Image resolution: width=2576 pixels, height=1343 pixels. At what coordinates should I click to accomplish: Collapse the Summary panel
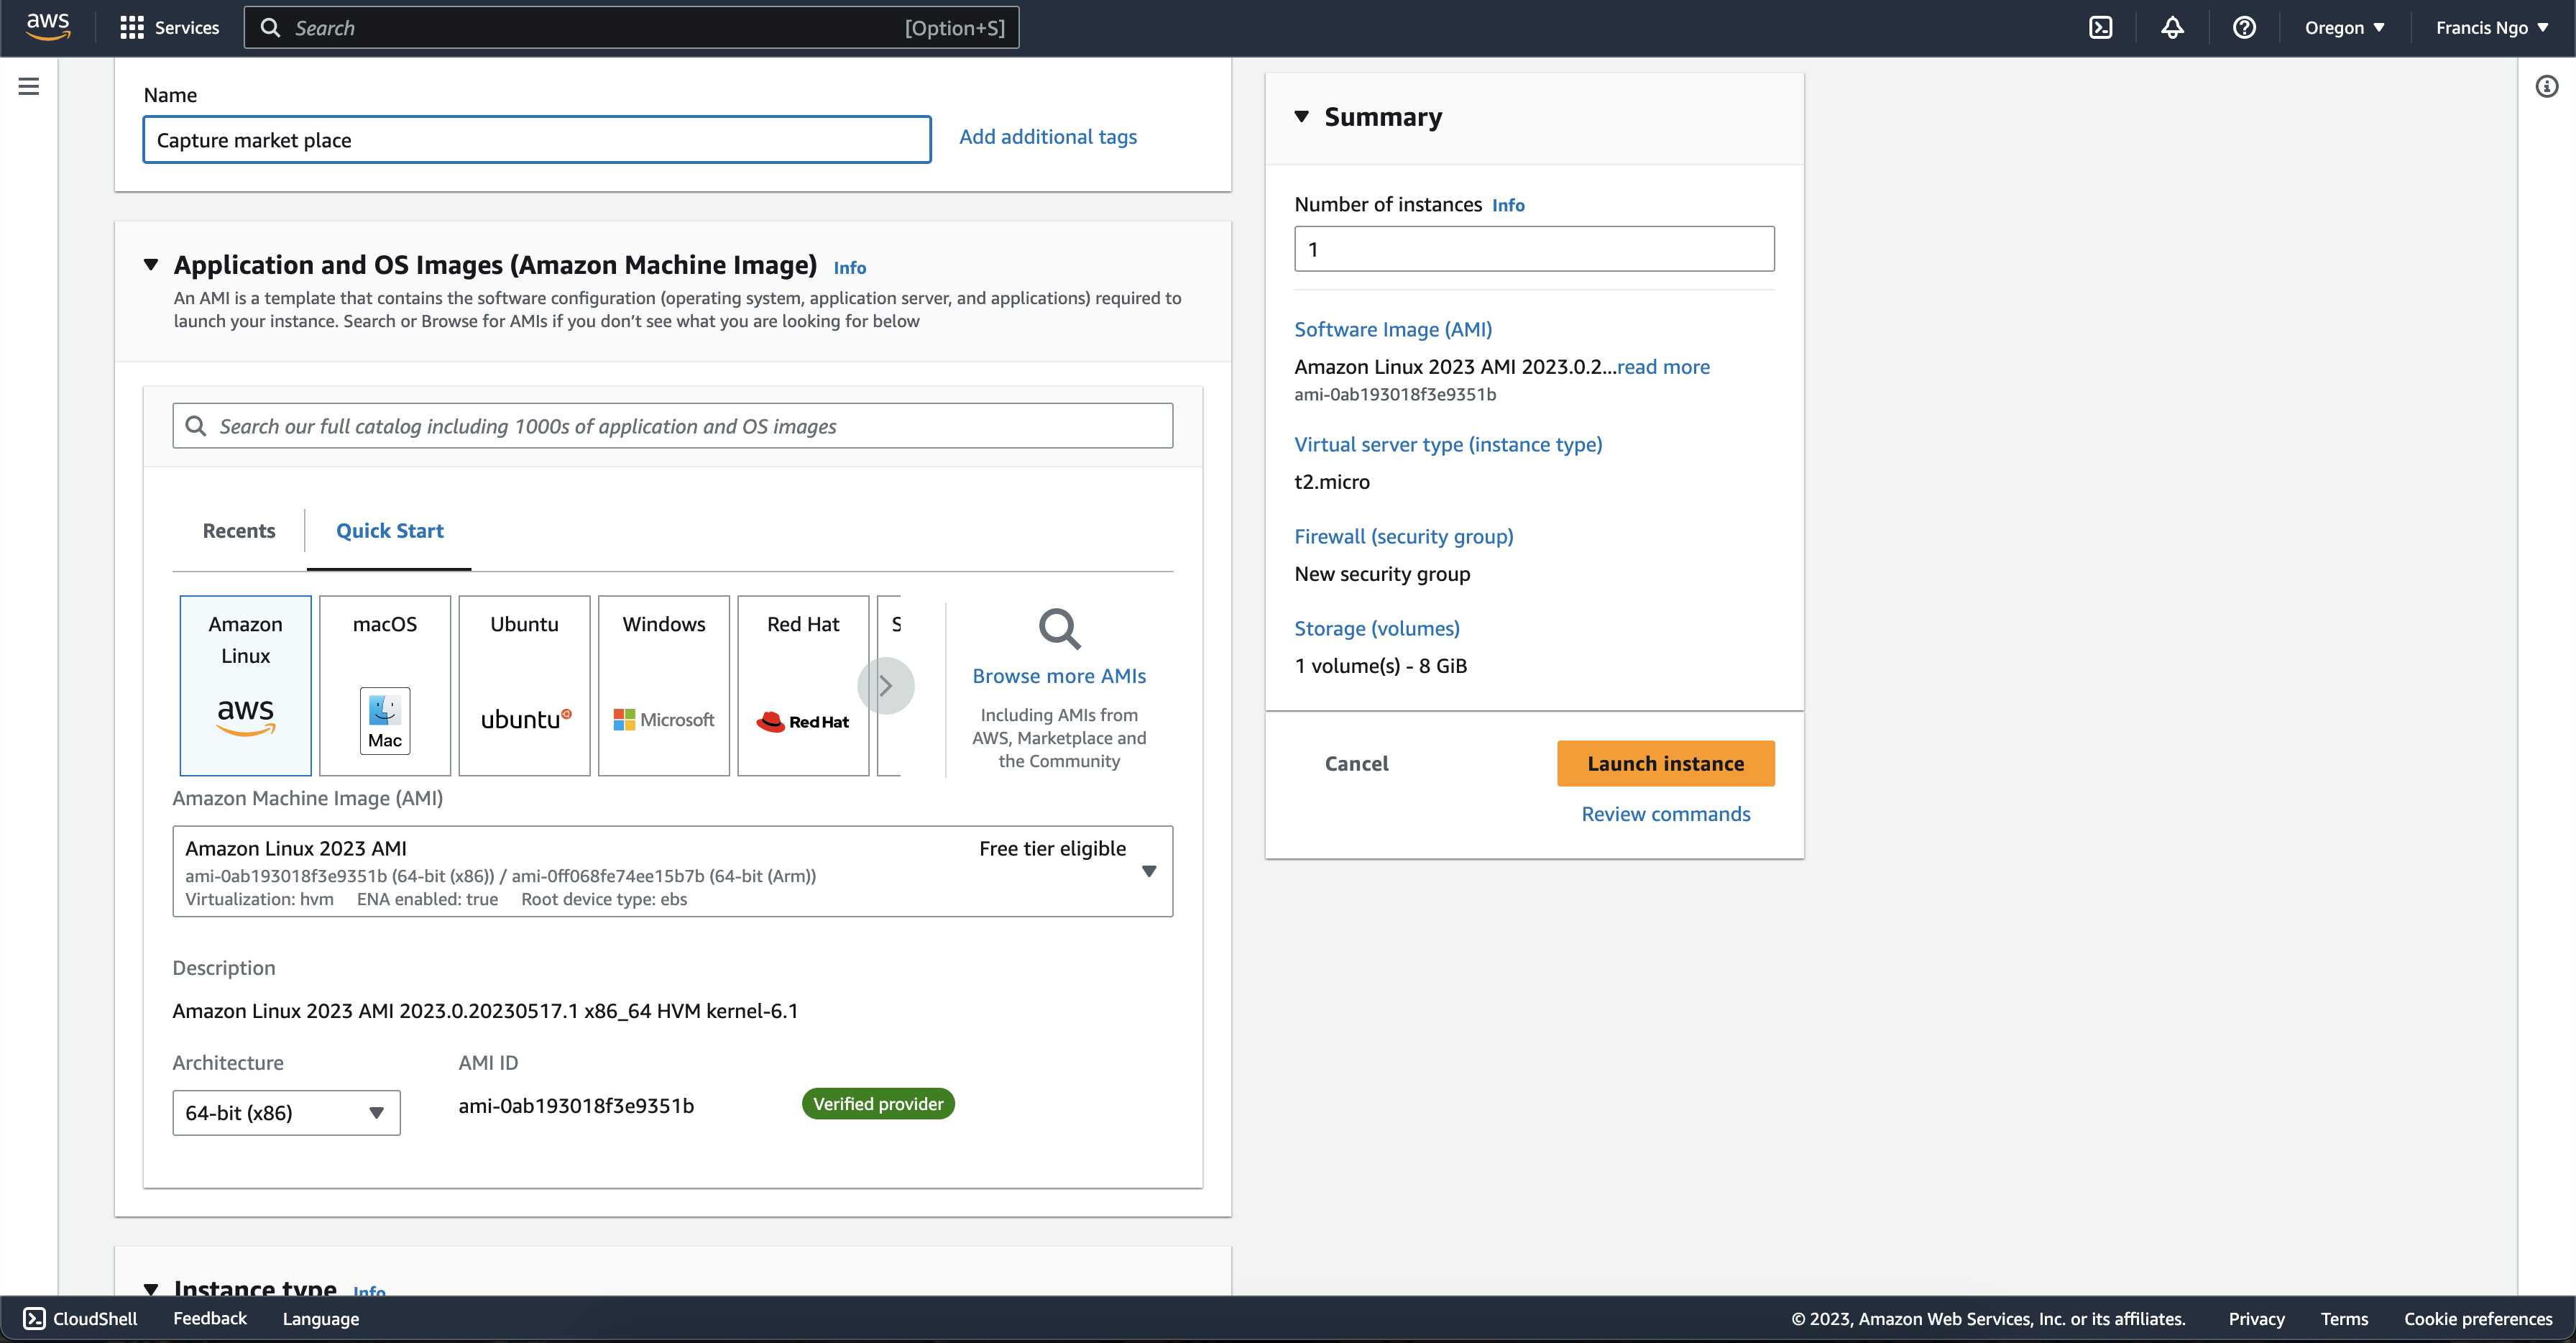click(1302, 117)
